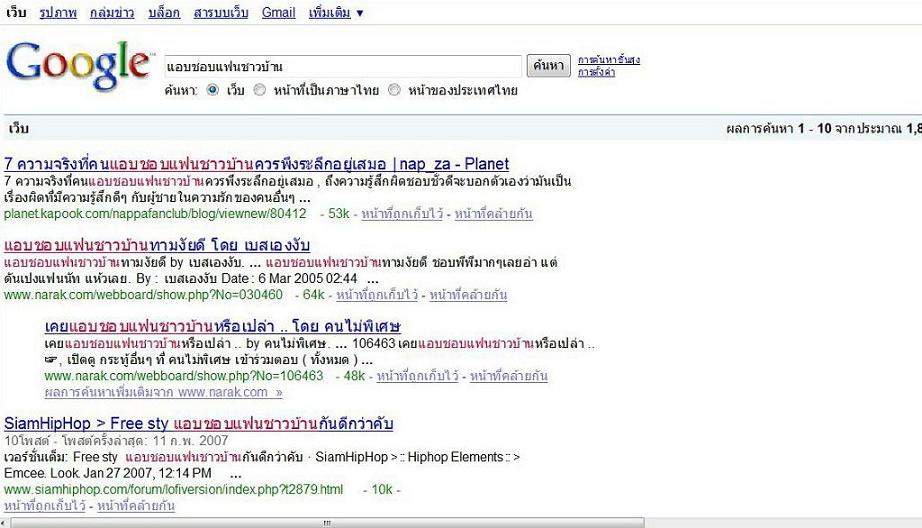Open similar pages for planet.kapook.com result

point(493,214)
